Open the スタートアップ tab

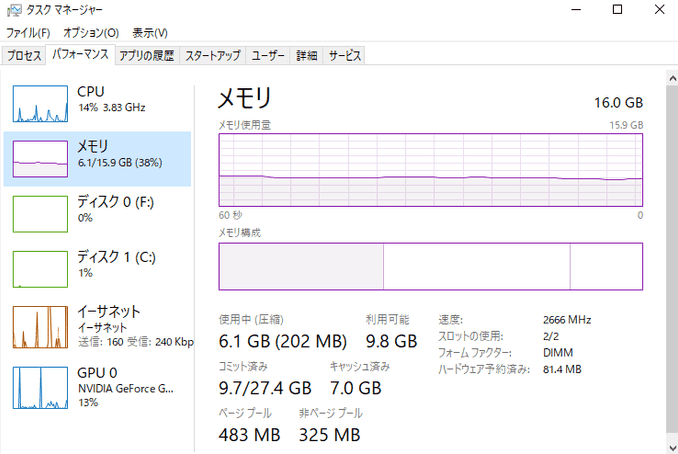[213, 55]
